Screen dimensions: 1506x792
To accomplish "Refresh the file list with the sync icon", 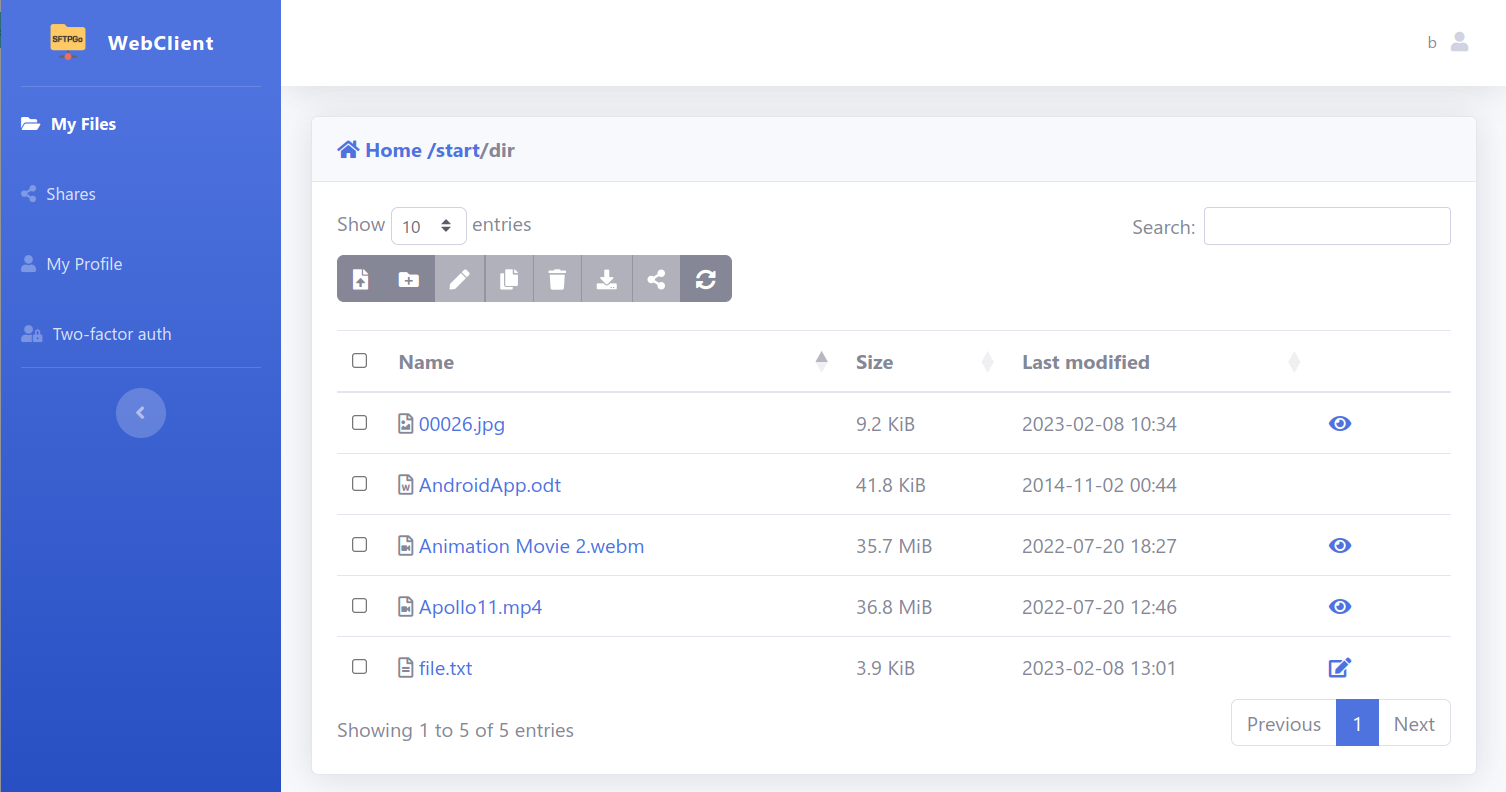I will (x=706, y=279).
